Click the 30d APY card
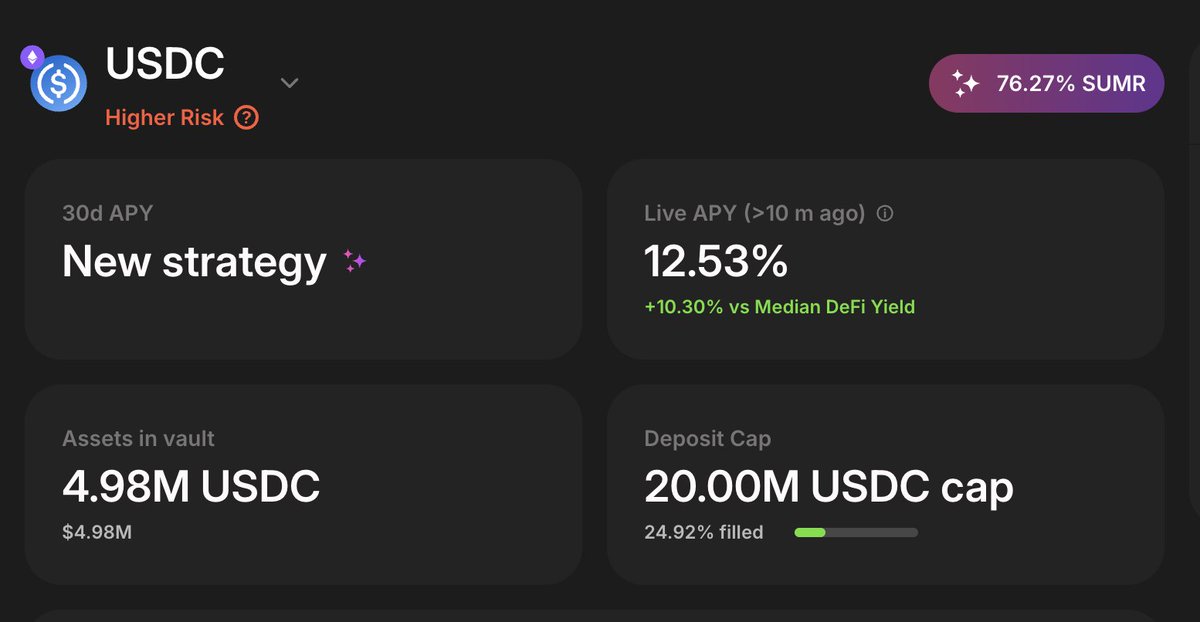 point(304,259)
